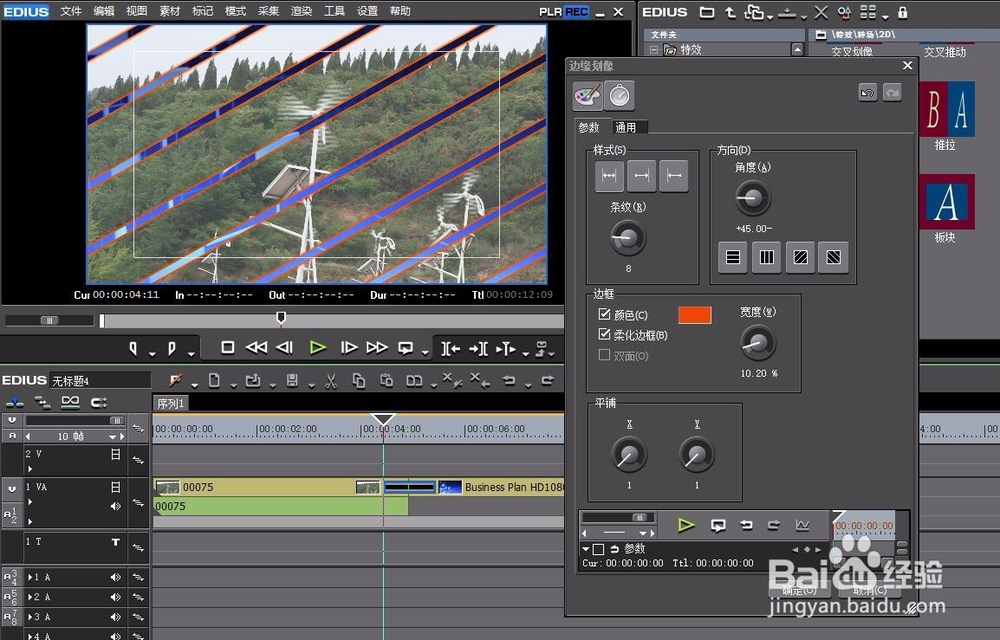The width and height of the screenshot is (1000, 640).
Task: Choose forward diagonal stripes direction preset
Action: coord(800,257)
